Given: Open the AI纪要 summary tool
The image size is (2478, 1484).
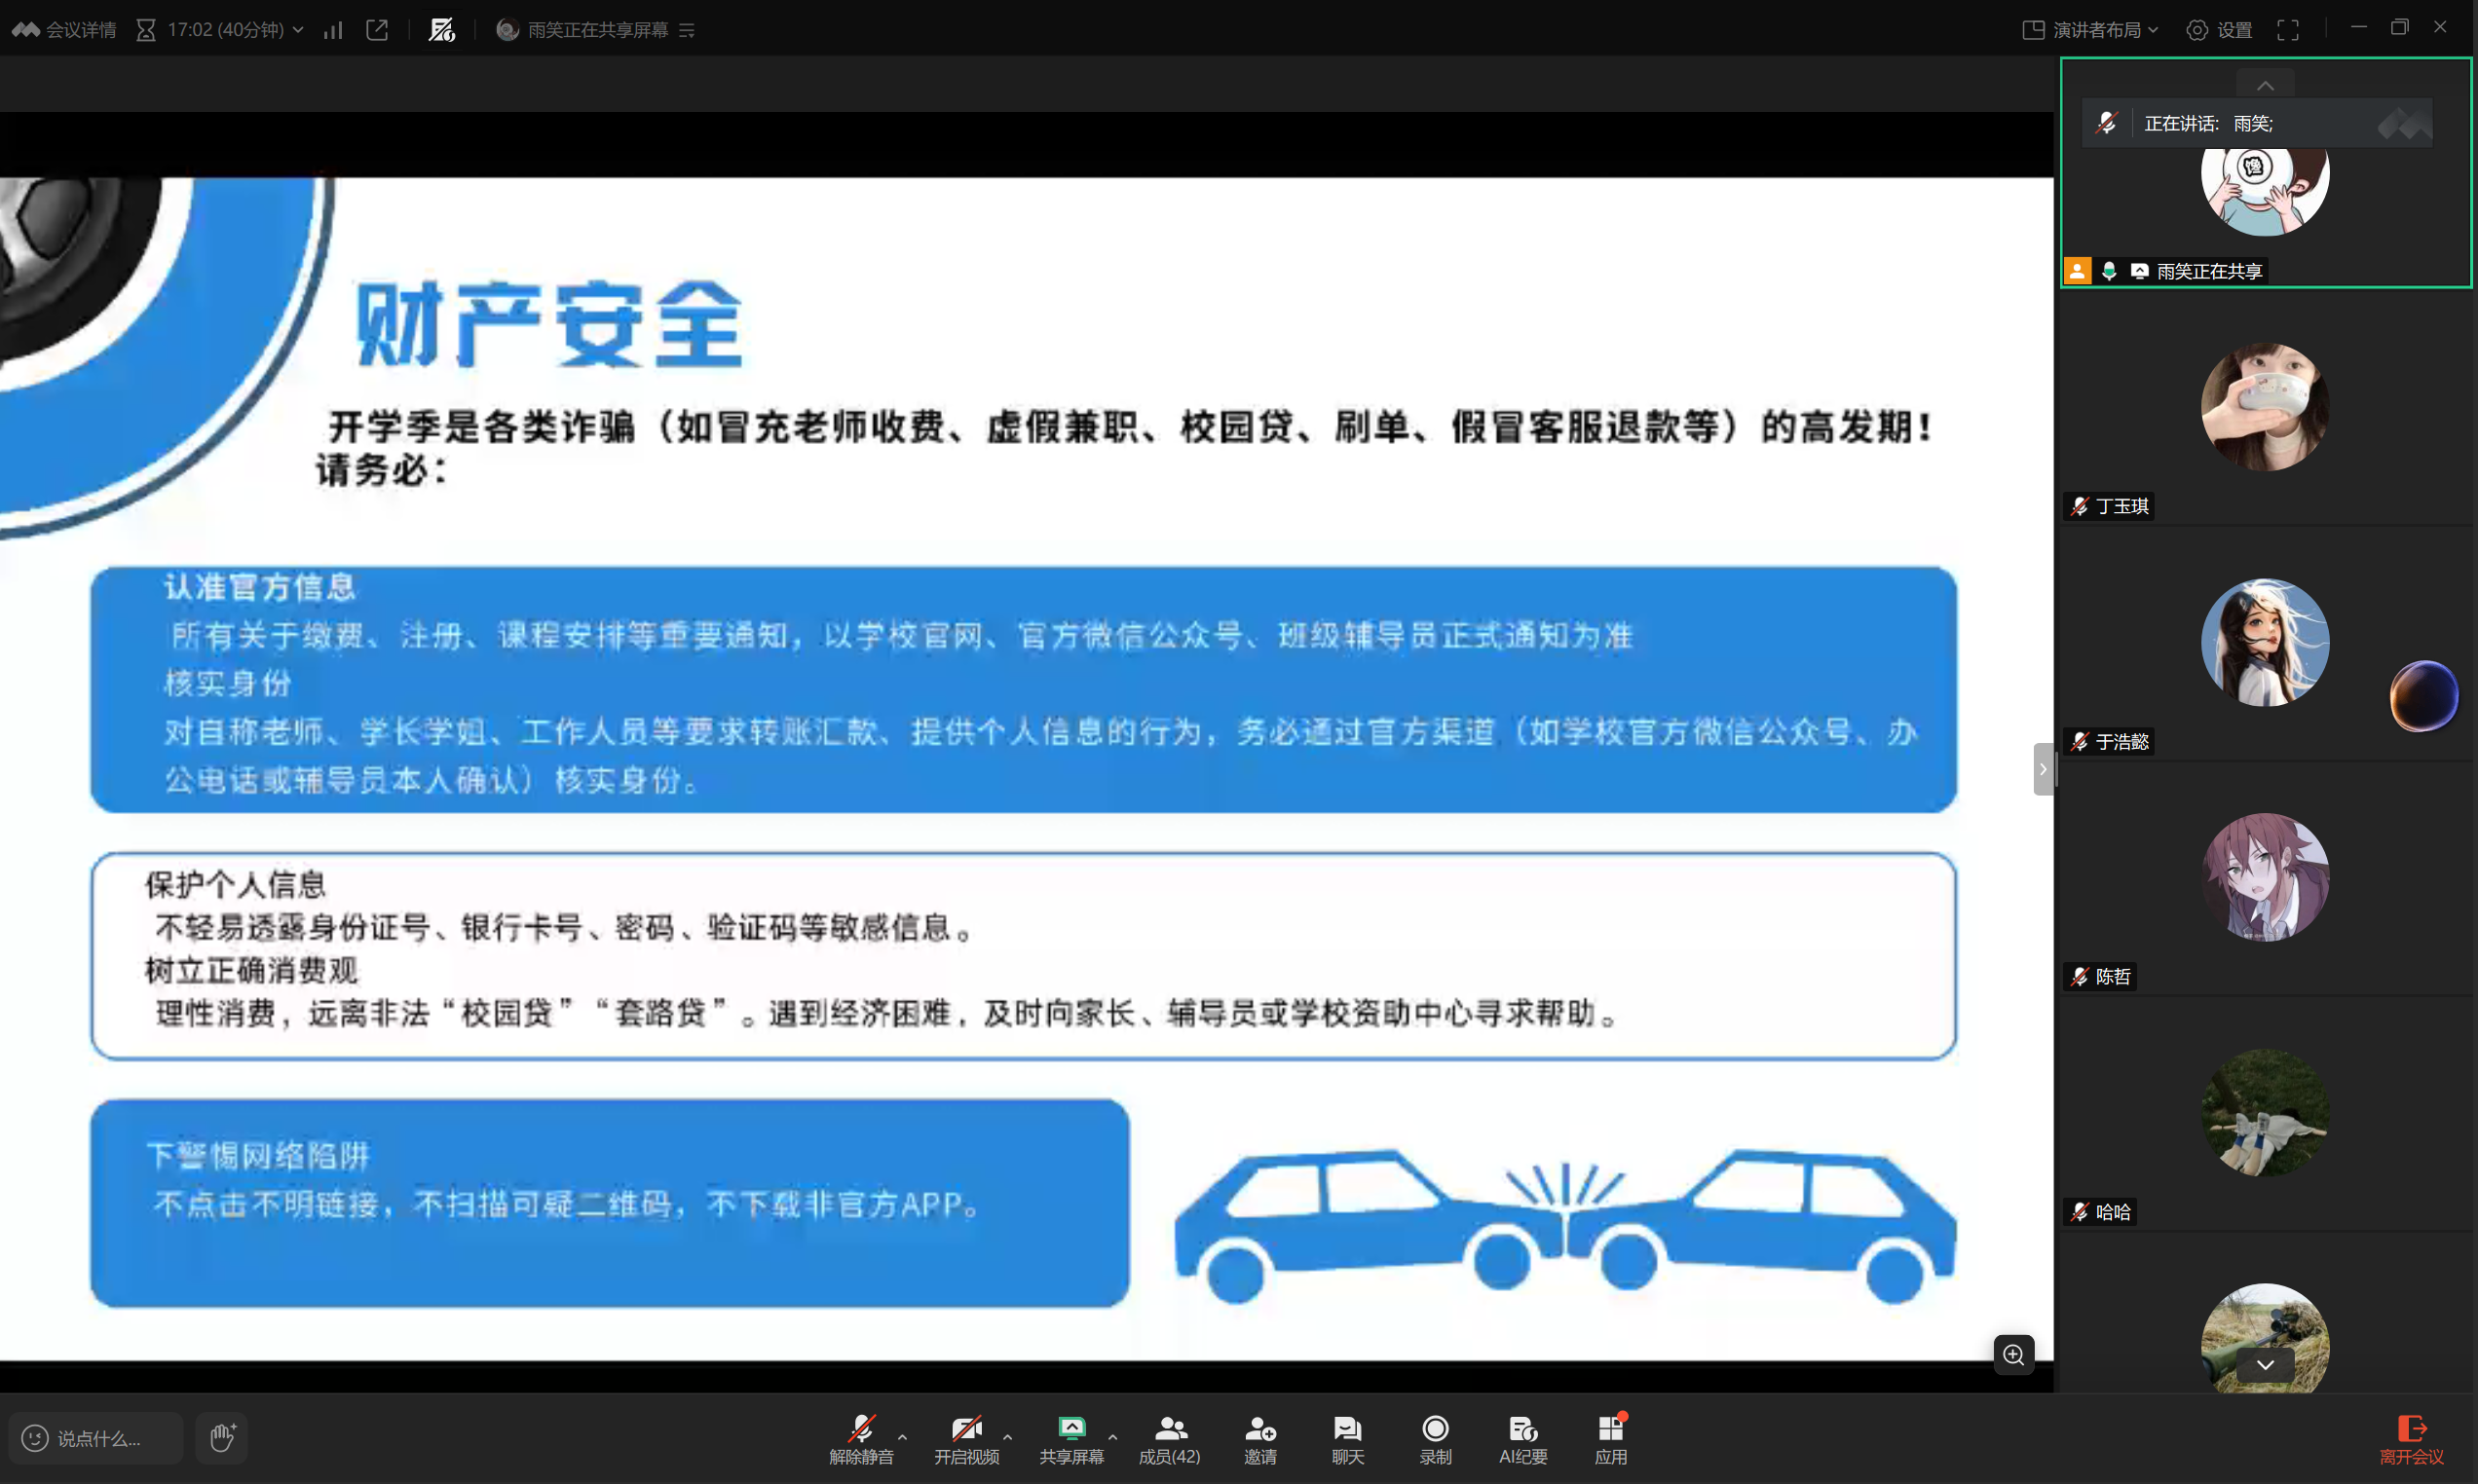Looking at the screenshot, I should point(1522,1438).
